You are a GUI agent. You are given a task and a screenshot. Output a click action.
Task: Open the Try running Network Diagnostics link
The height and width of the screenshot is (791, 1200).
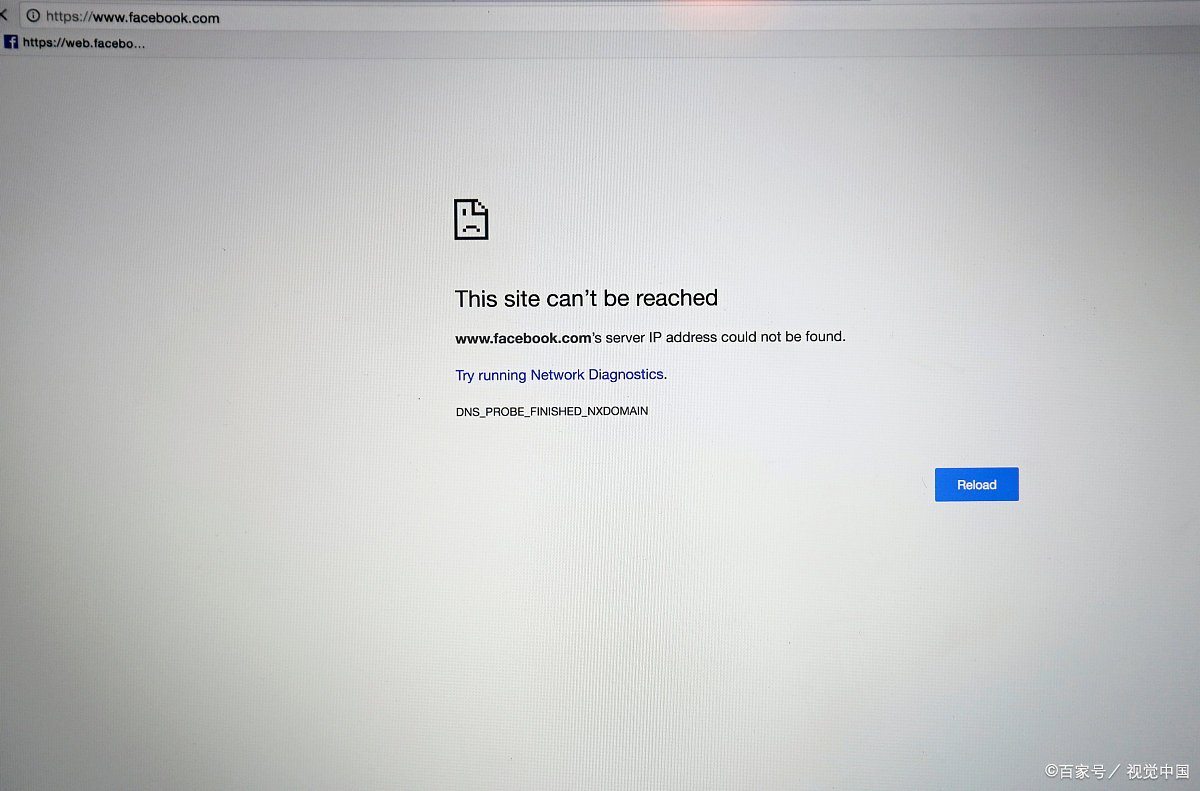(560, 375)
